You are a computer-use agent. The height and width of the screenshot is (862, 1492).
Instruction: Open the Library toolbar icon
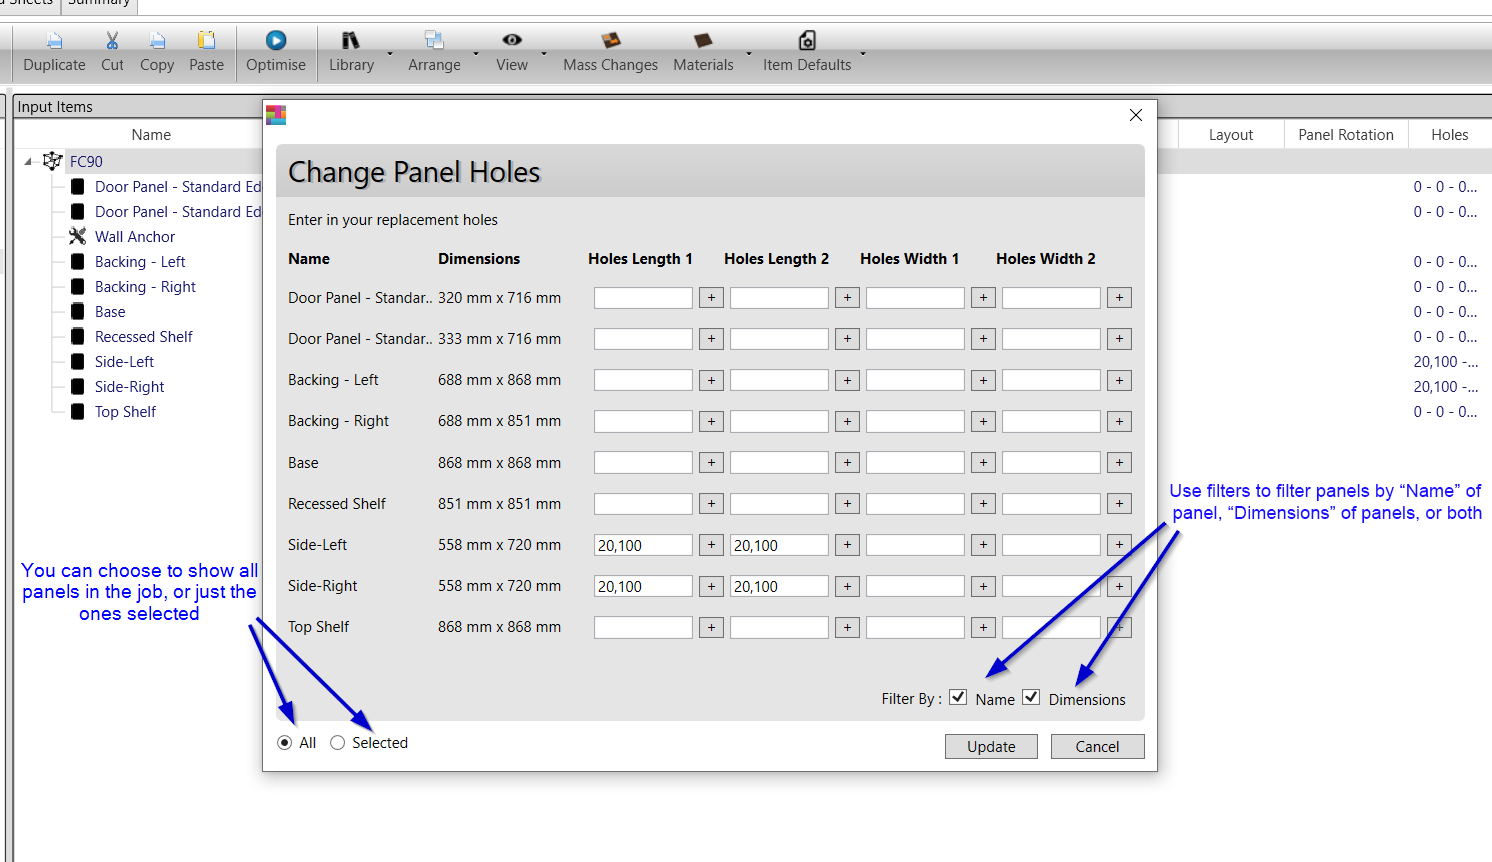[351, 41]
